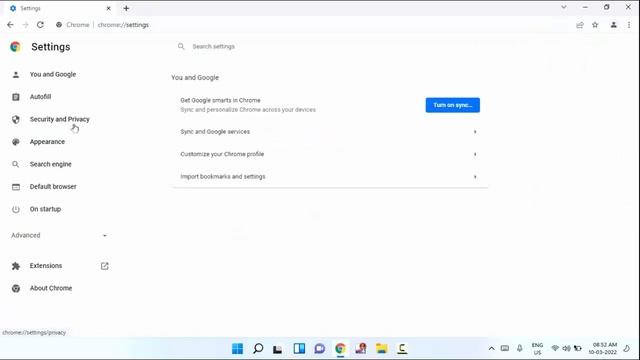
Task: Open About Chrome page
Action: click(x=51, y=289)
